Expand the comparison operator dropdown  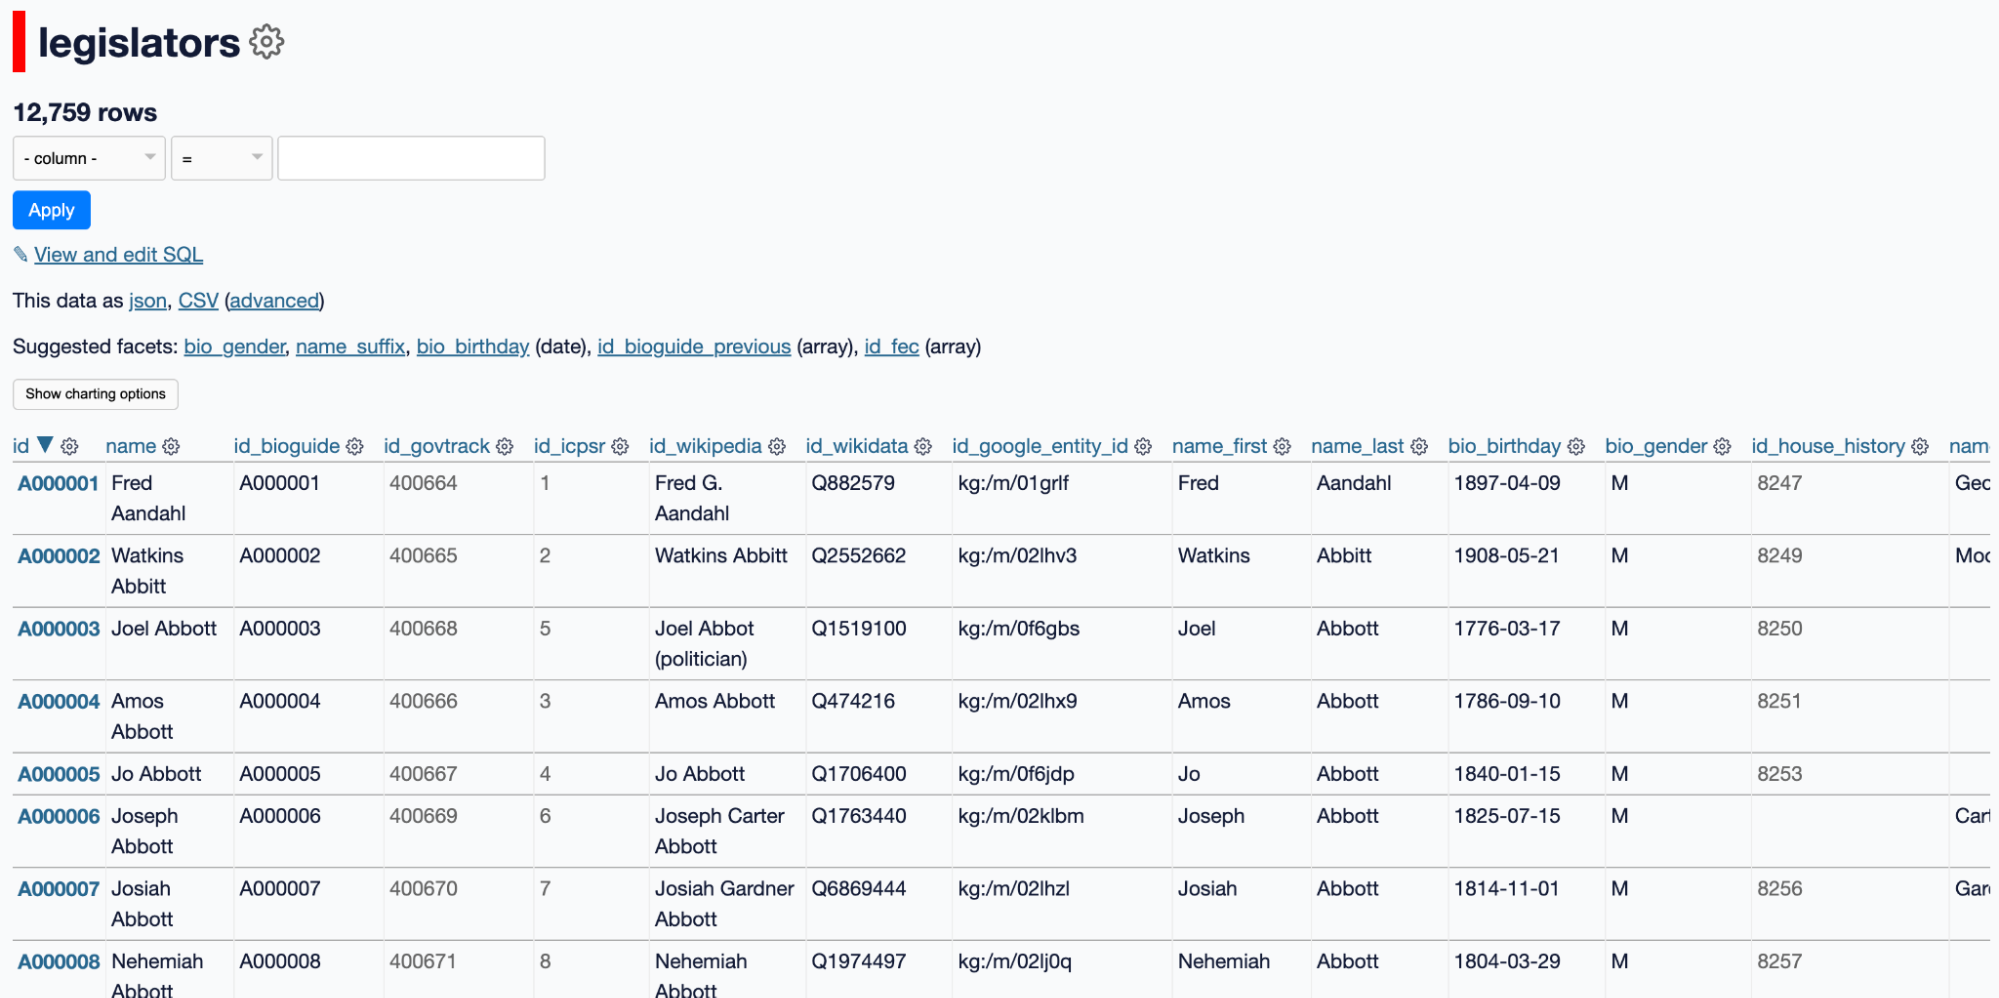coord(221,158)
